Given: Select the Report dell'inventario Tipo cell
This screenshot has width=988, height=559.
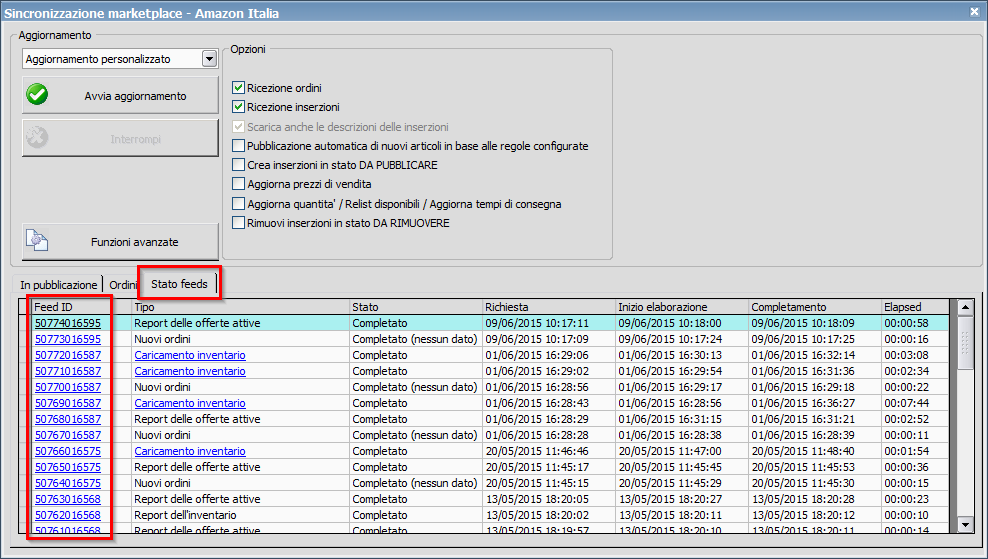Looking at the screenshot, I should pyautogui.click(x=241, y=515).
